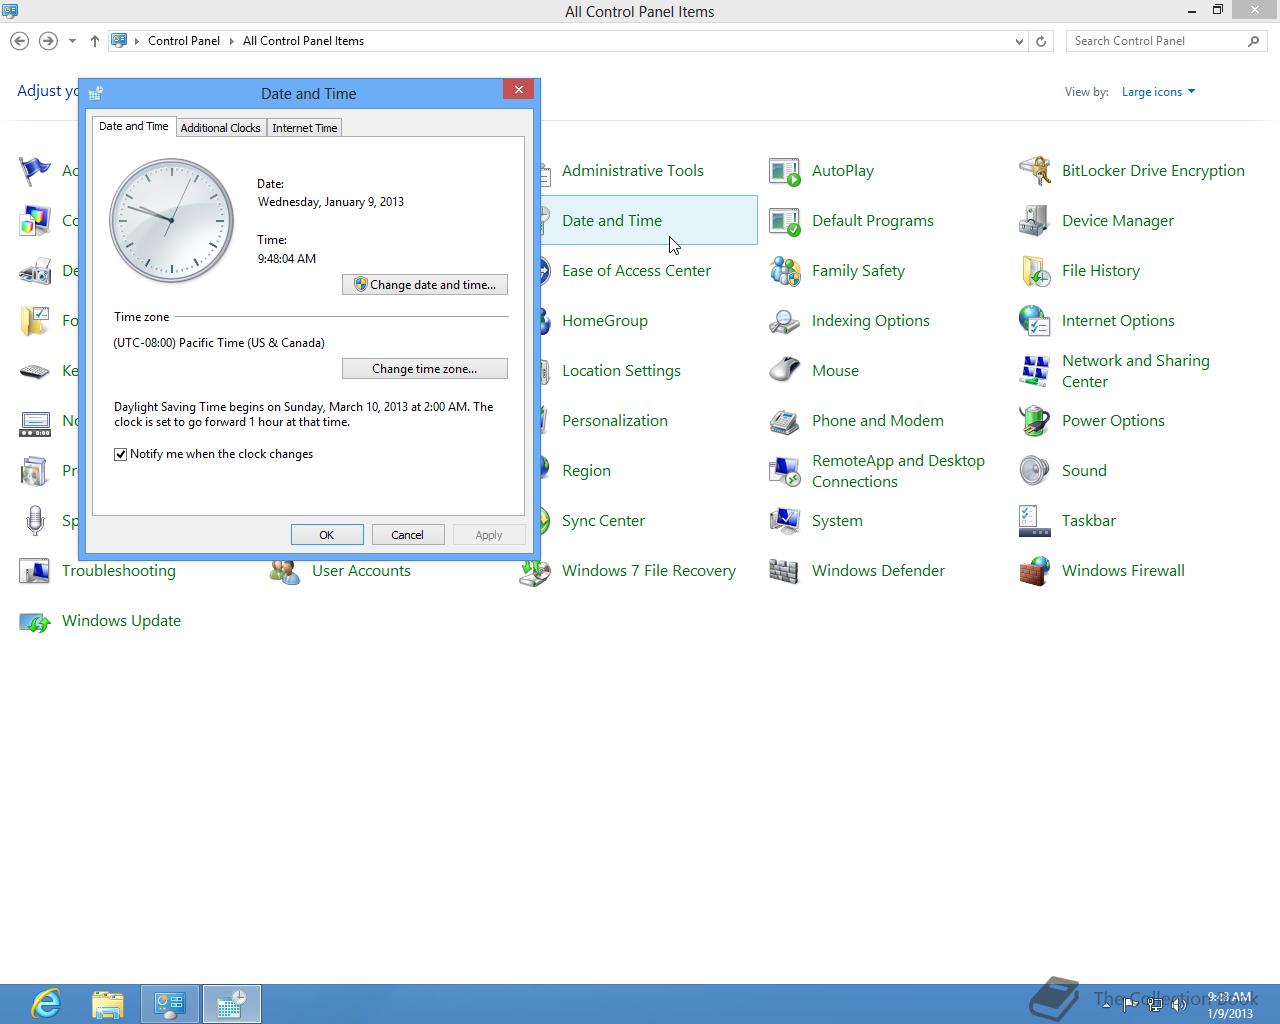Open the Power Options icon
The width and height of the screenshot is (1280, 1024).
[1035, 421]
